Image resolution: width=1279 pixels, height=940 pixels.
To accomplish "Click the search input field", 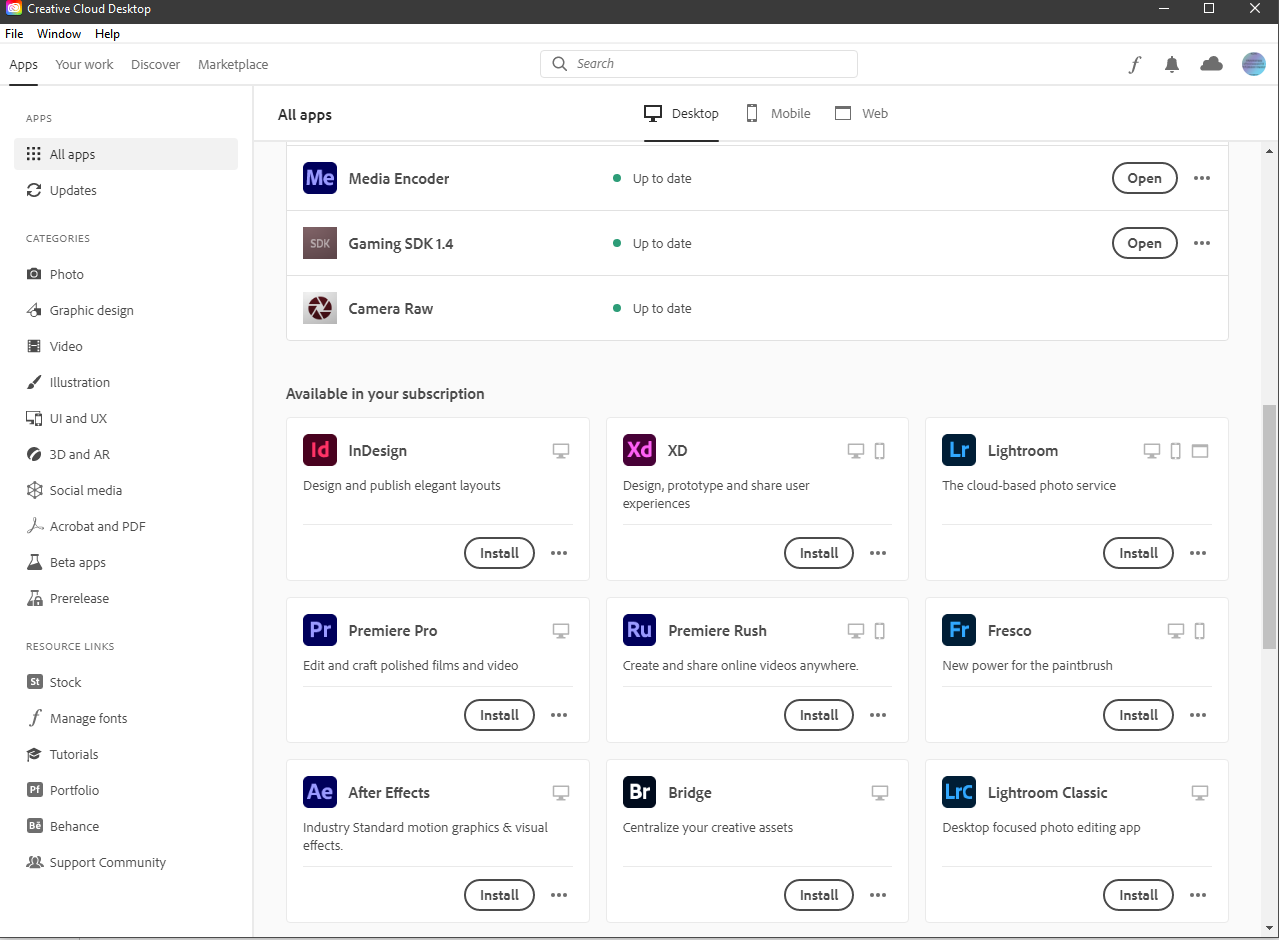I will coord(698,63).
